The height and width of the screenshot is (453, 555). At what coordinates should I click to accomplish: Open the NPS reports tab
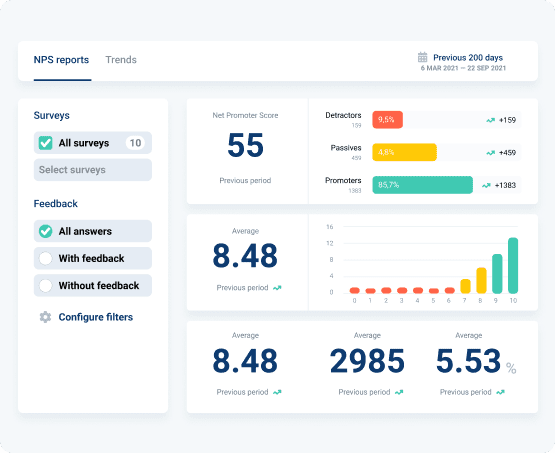coord(61,60)
